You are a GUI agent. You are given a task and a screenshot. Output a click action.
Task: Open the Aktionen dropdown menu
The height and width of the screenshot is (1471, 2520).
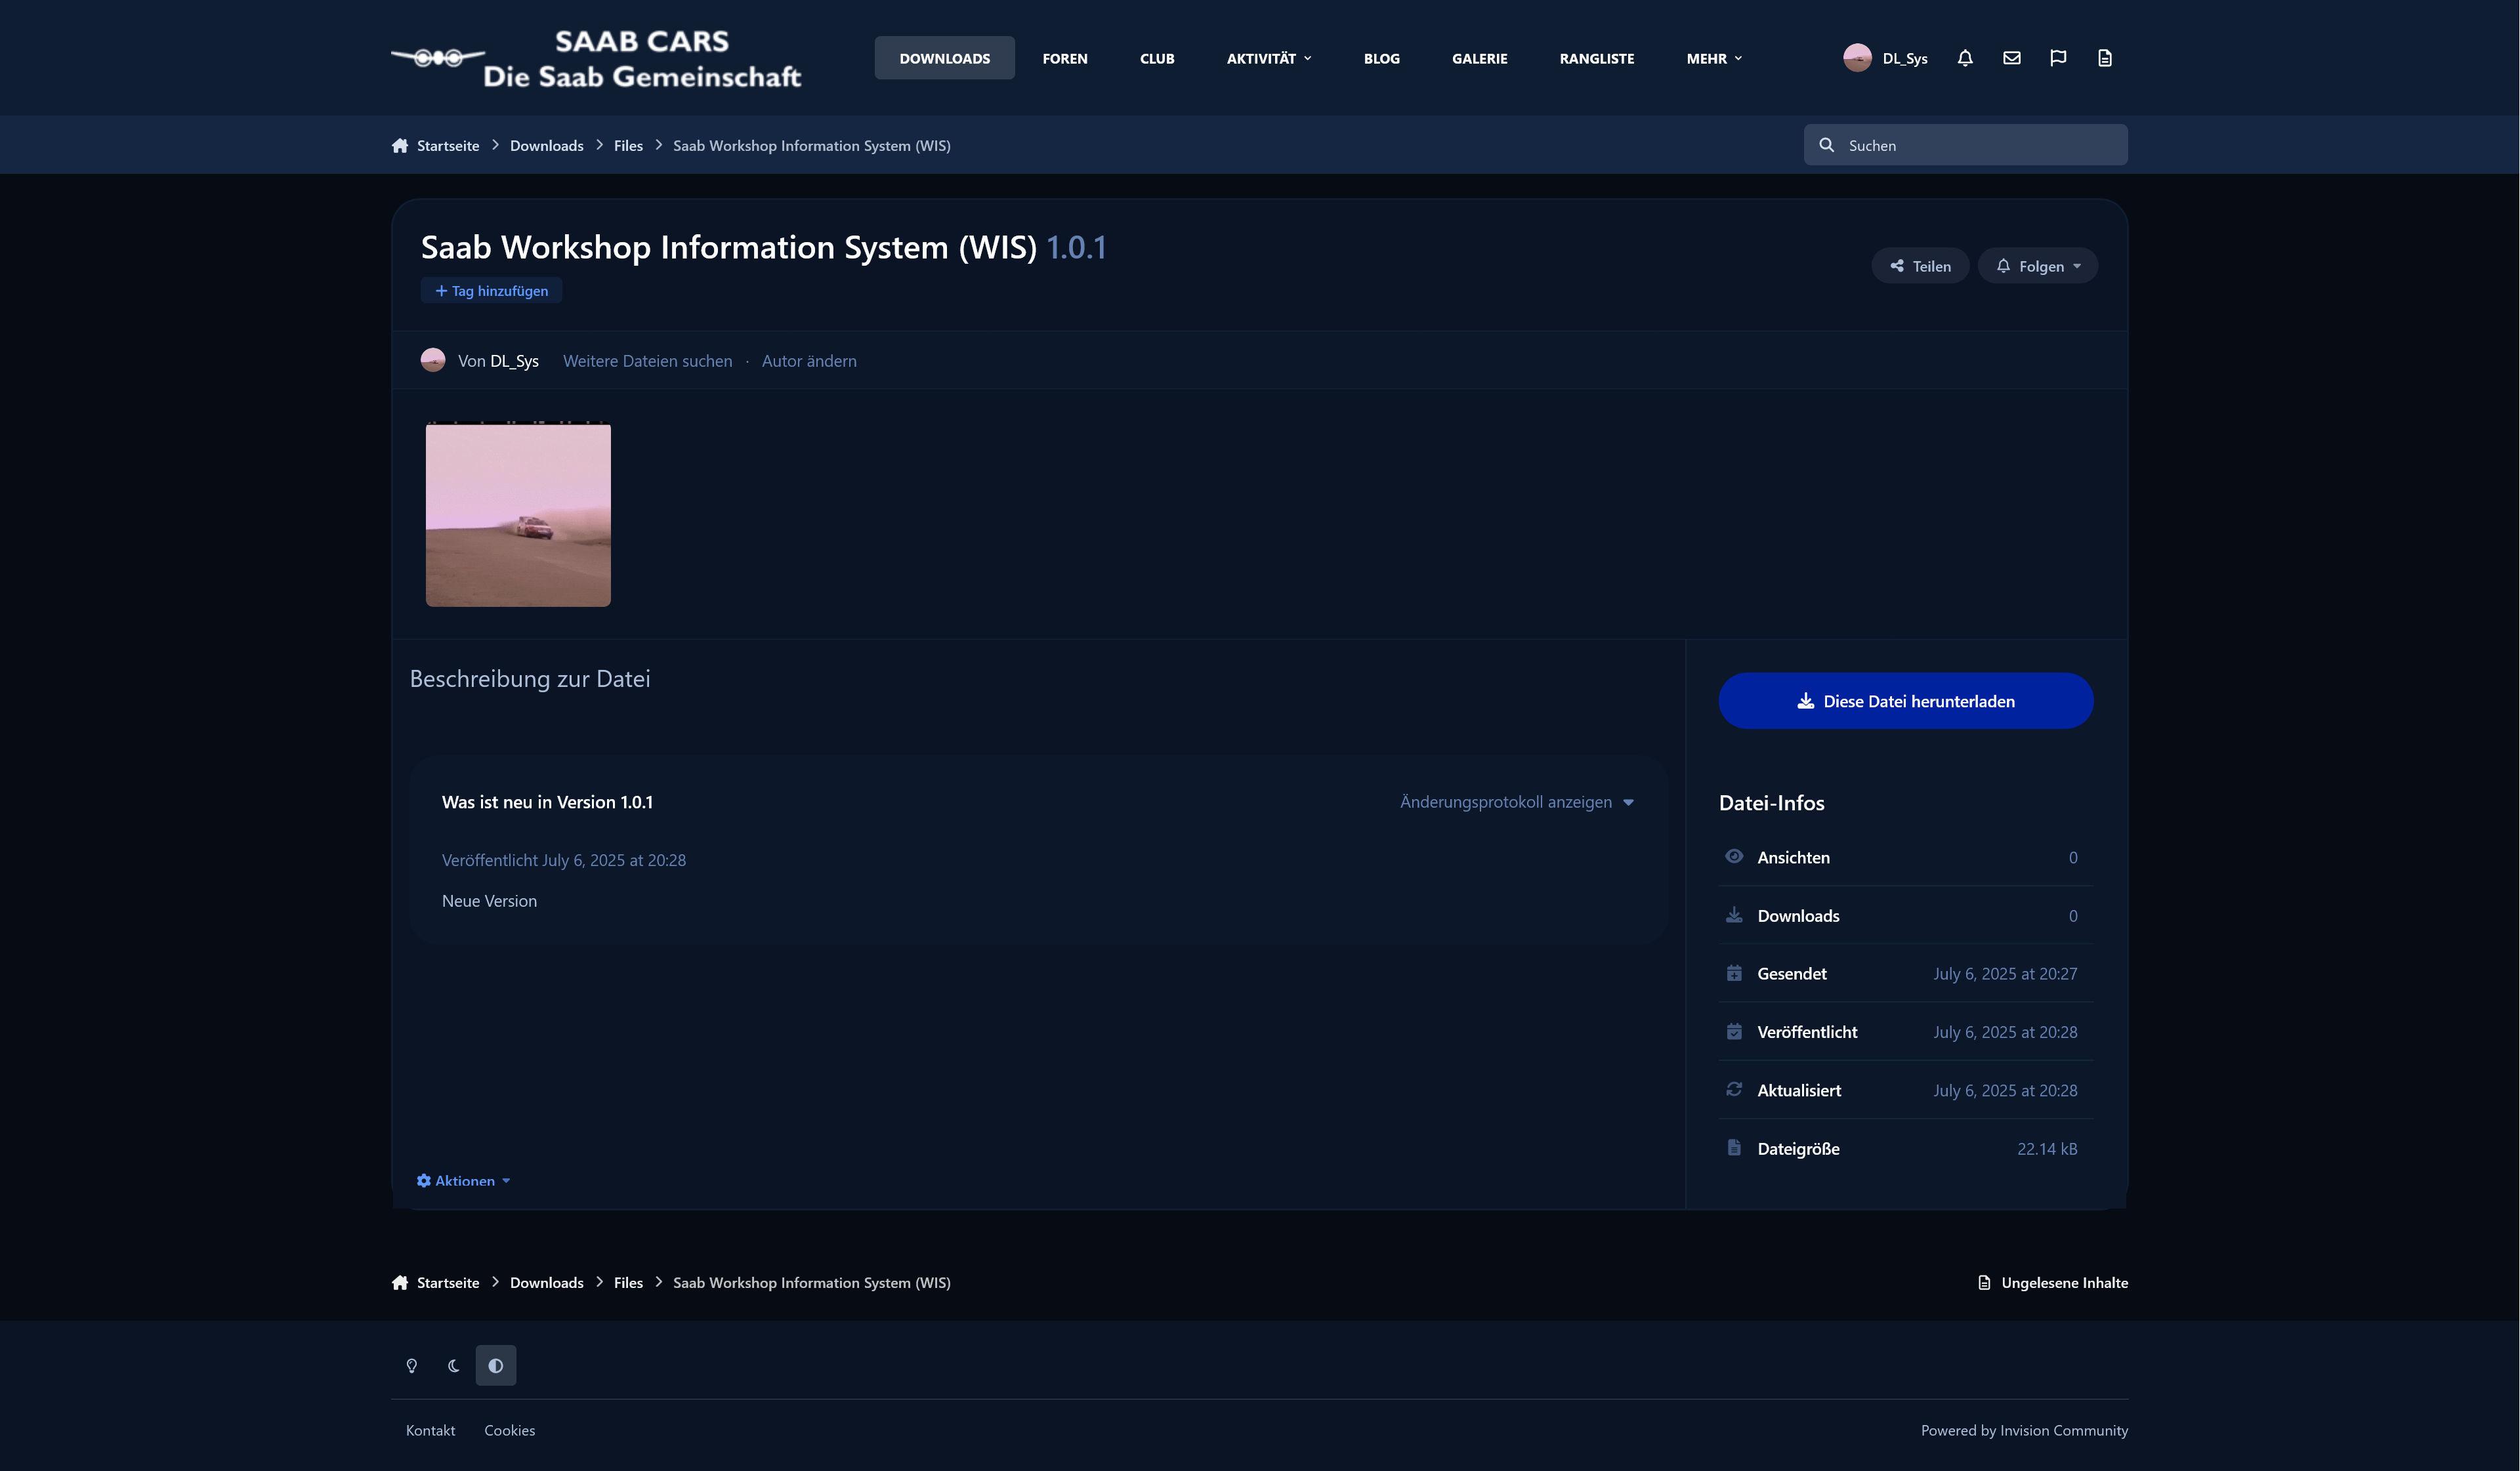463,1181
